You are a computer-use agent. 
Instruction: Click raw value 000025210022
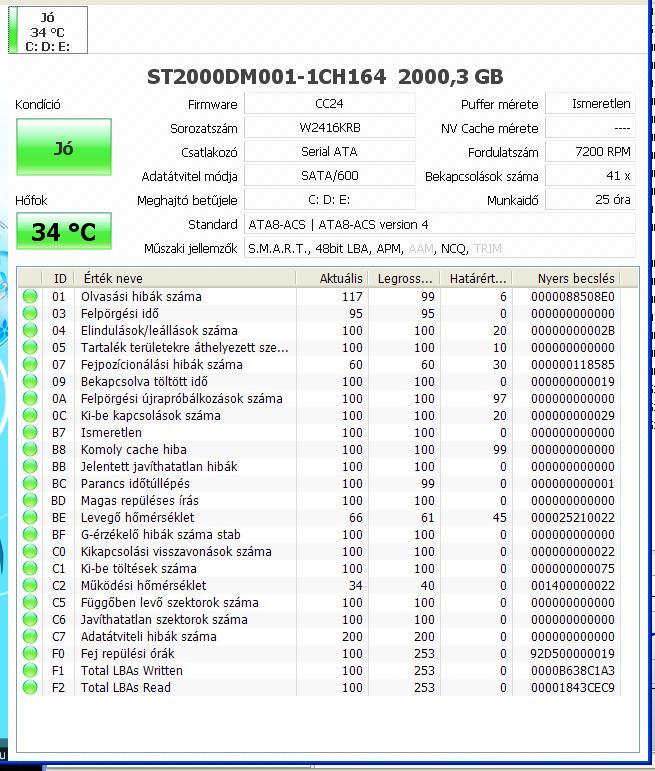coord(572,517)
